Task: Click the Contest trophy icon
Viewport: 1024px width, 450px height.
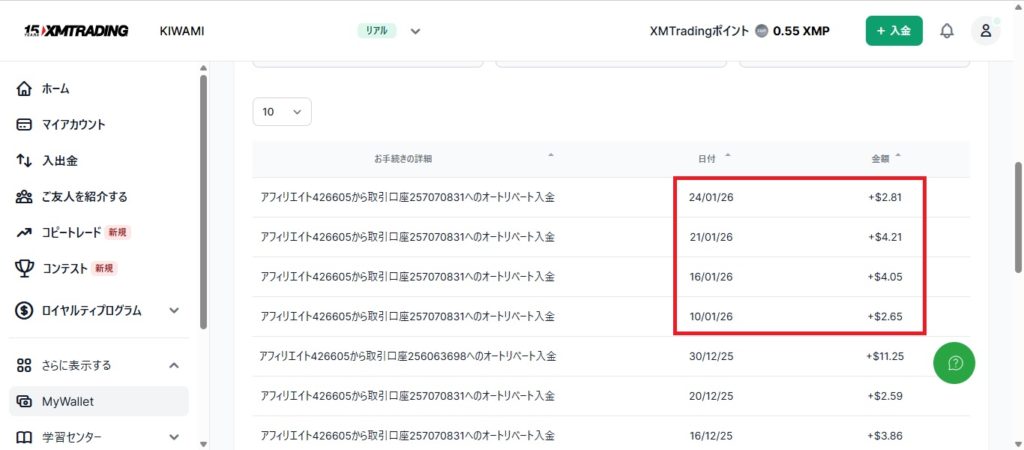Action: tap(25, 268)
